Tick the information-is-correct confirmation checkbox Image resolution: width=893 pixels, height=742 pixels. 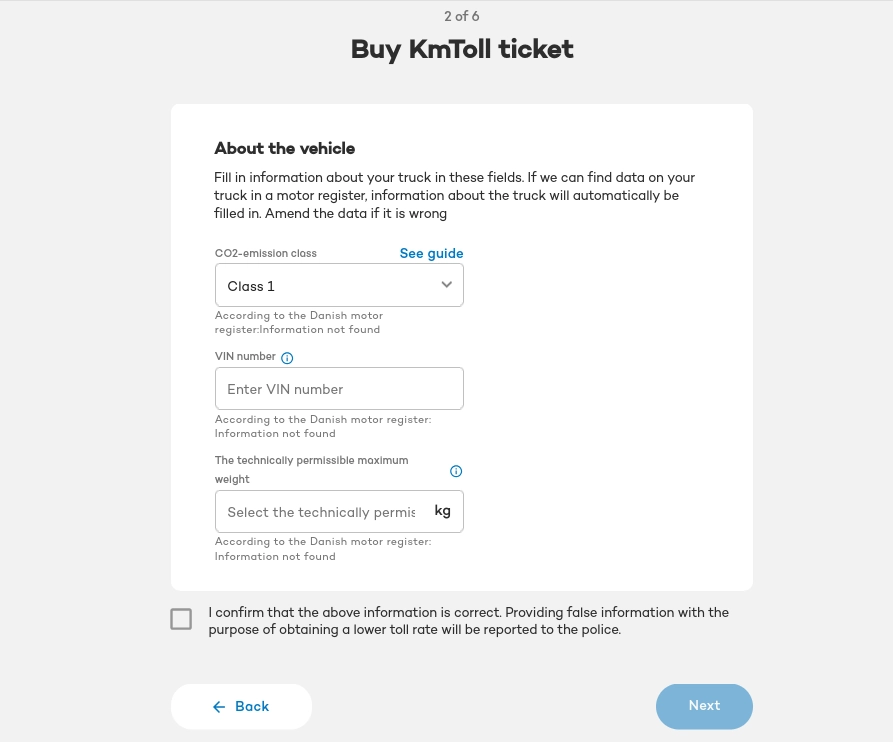(181, 619)
